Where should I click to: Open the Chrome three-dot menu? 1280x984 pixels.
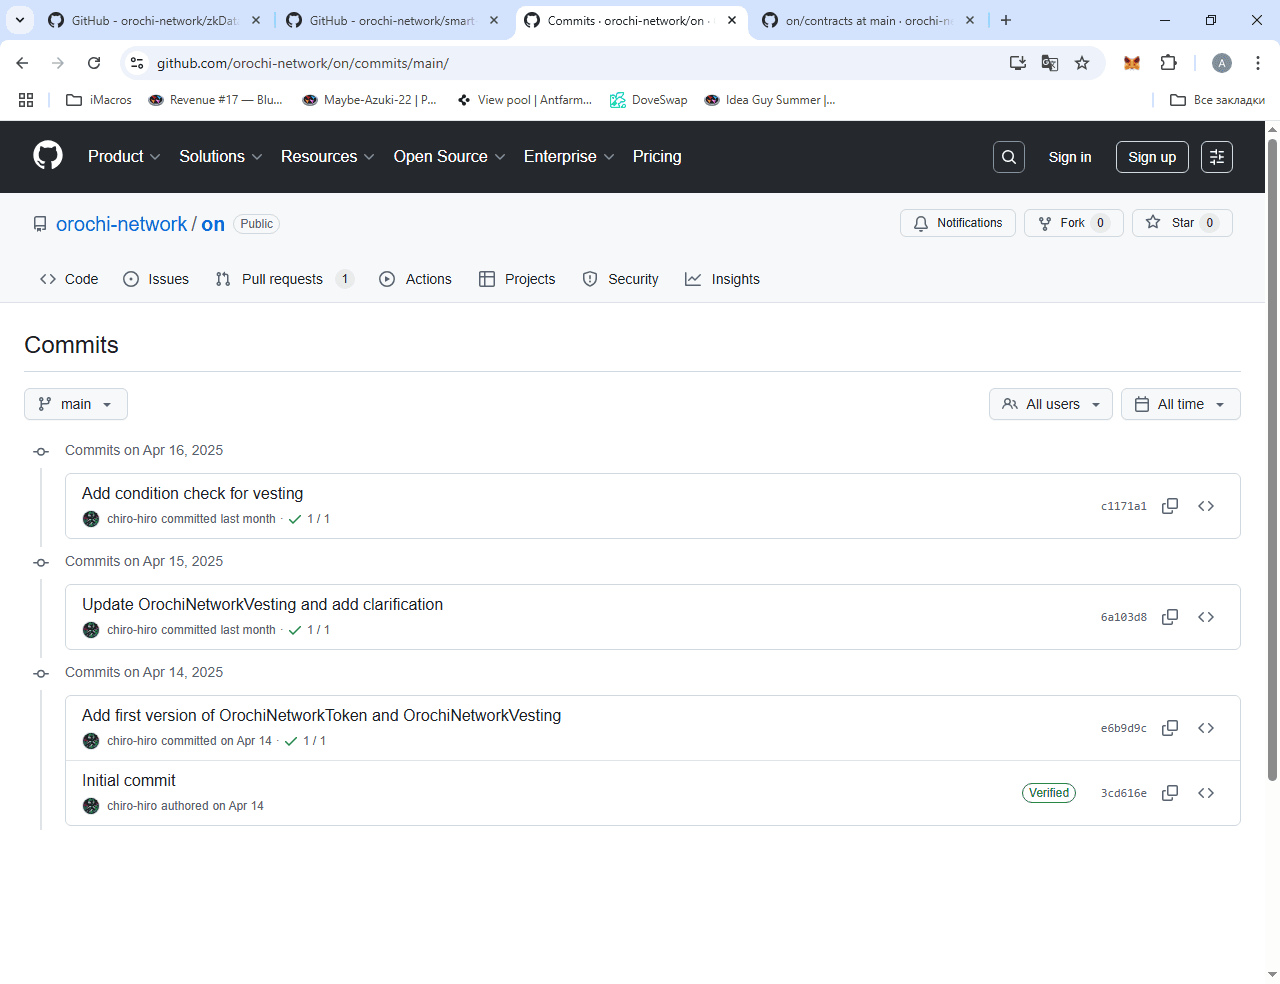(x=1258, y=63)
